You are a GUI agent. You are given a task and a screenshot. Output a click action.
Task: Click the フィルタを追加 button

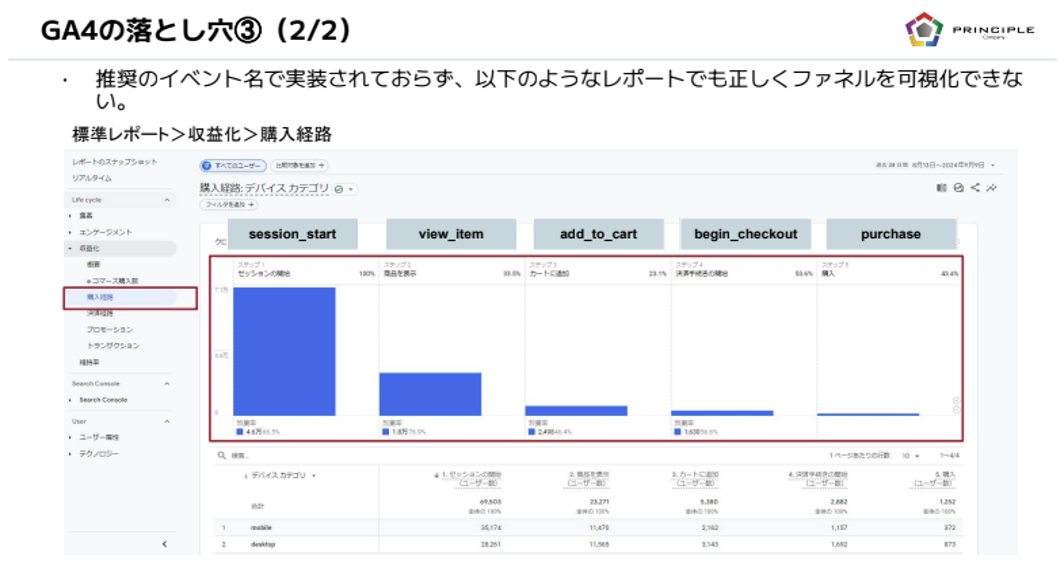point(228,204)
